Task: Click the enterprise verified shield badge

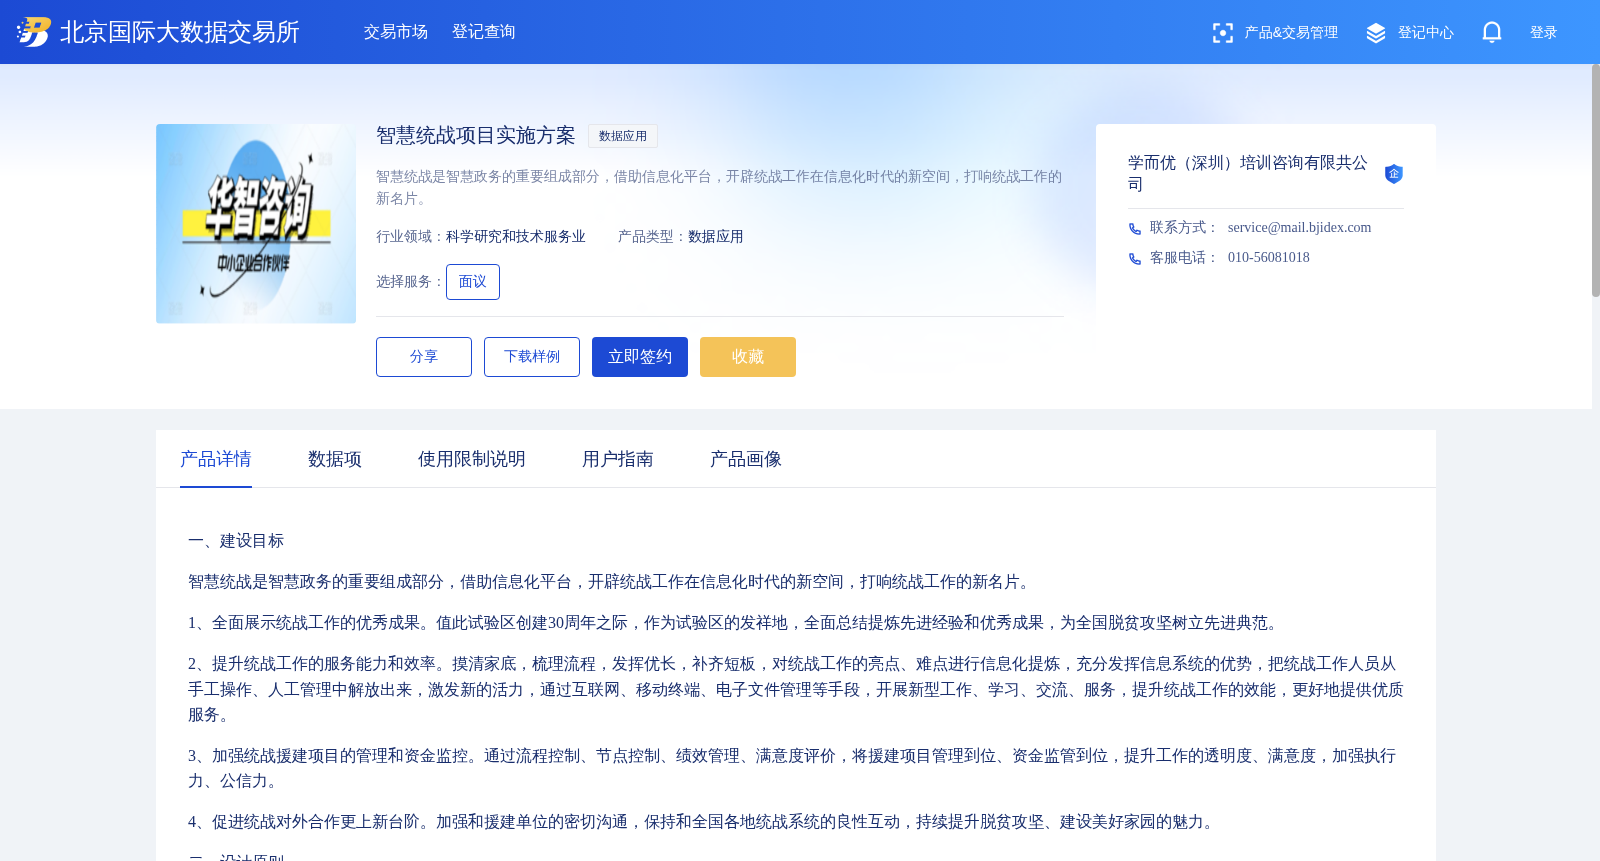Action: [1393, 174]
